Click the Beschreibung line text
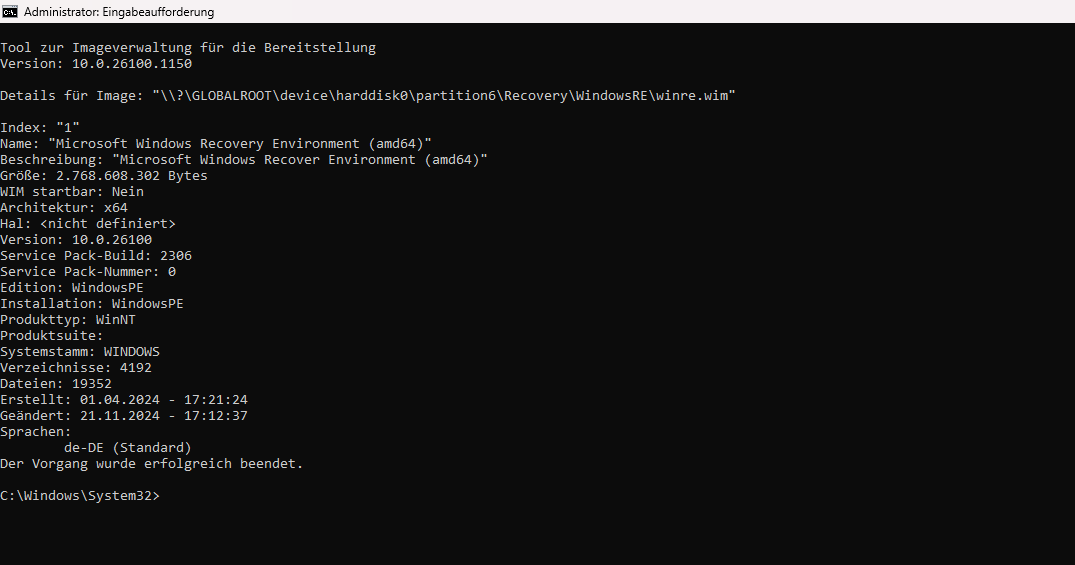Screen dimensions: 1075x565 (244, 159)
